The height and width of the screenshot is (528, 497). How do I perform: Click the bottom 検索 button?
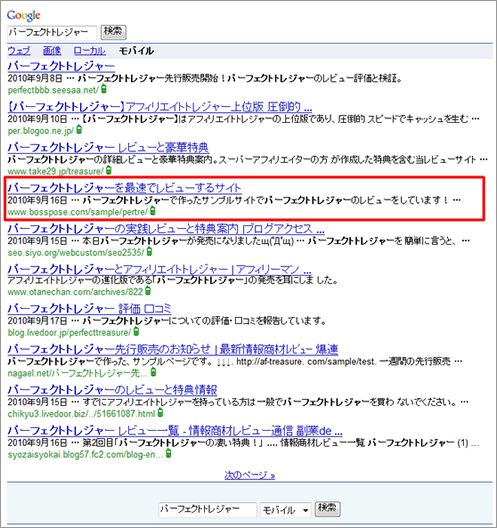327,508
